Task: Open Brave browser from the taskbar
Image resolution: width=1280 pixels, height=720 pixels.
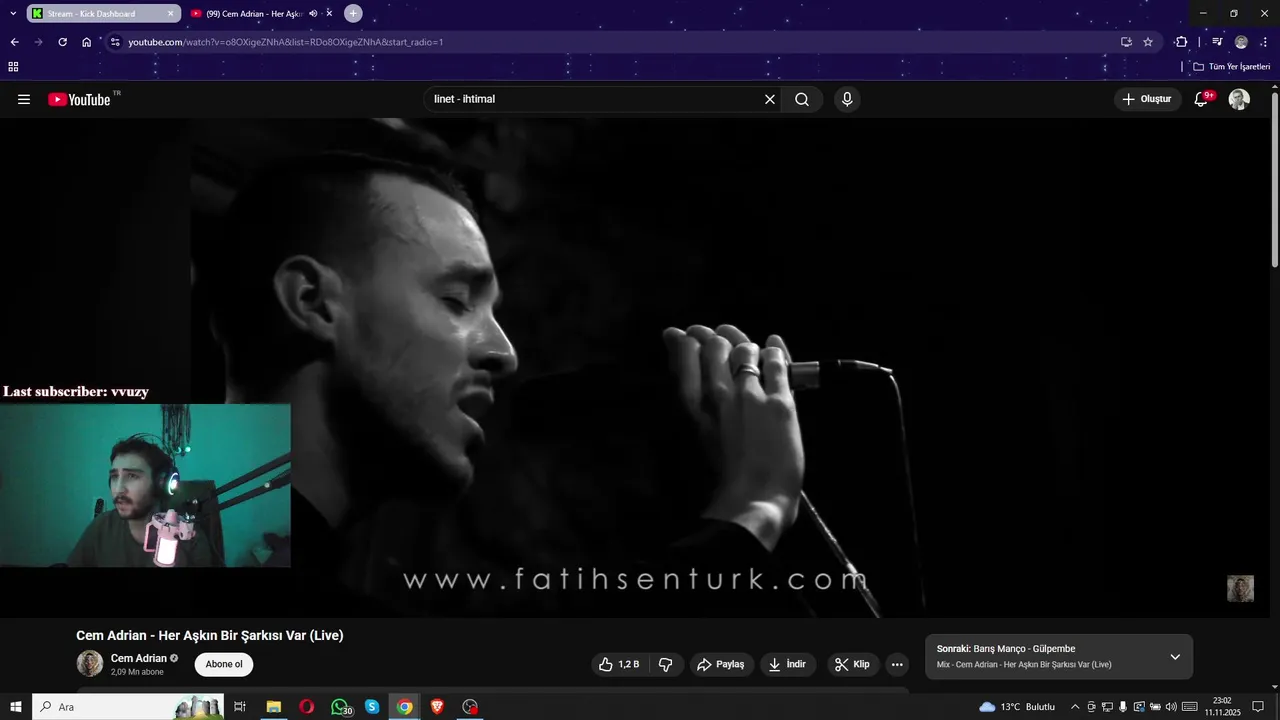Action: 437,707
